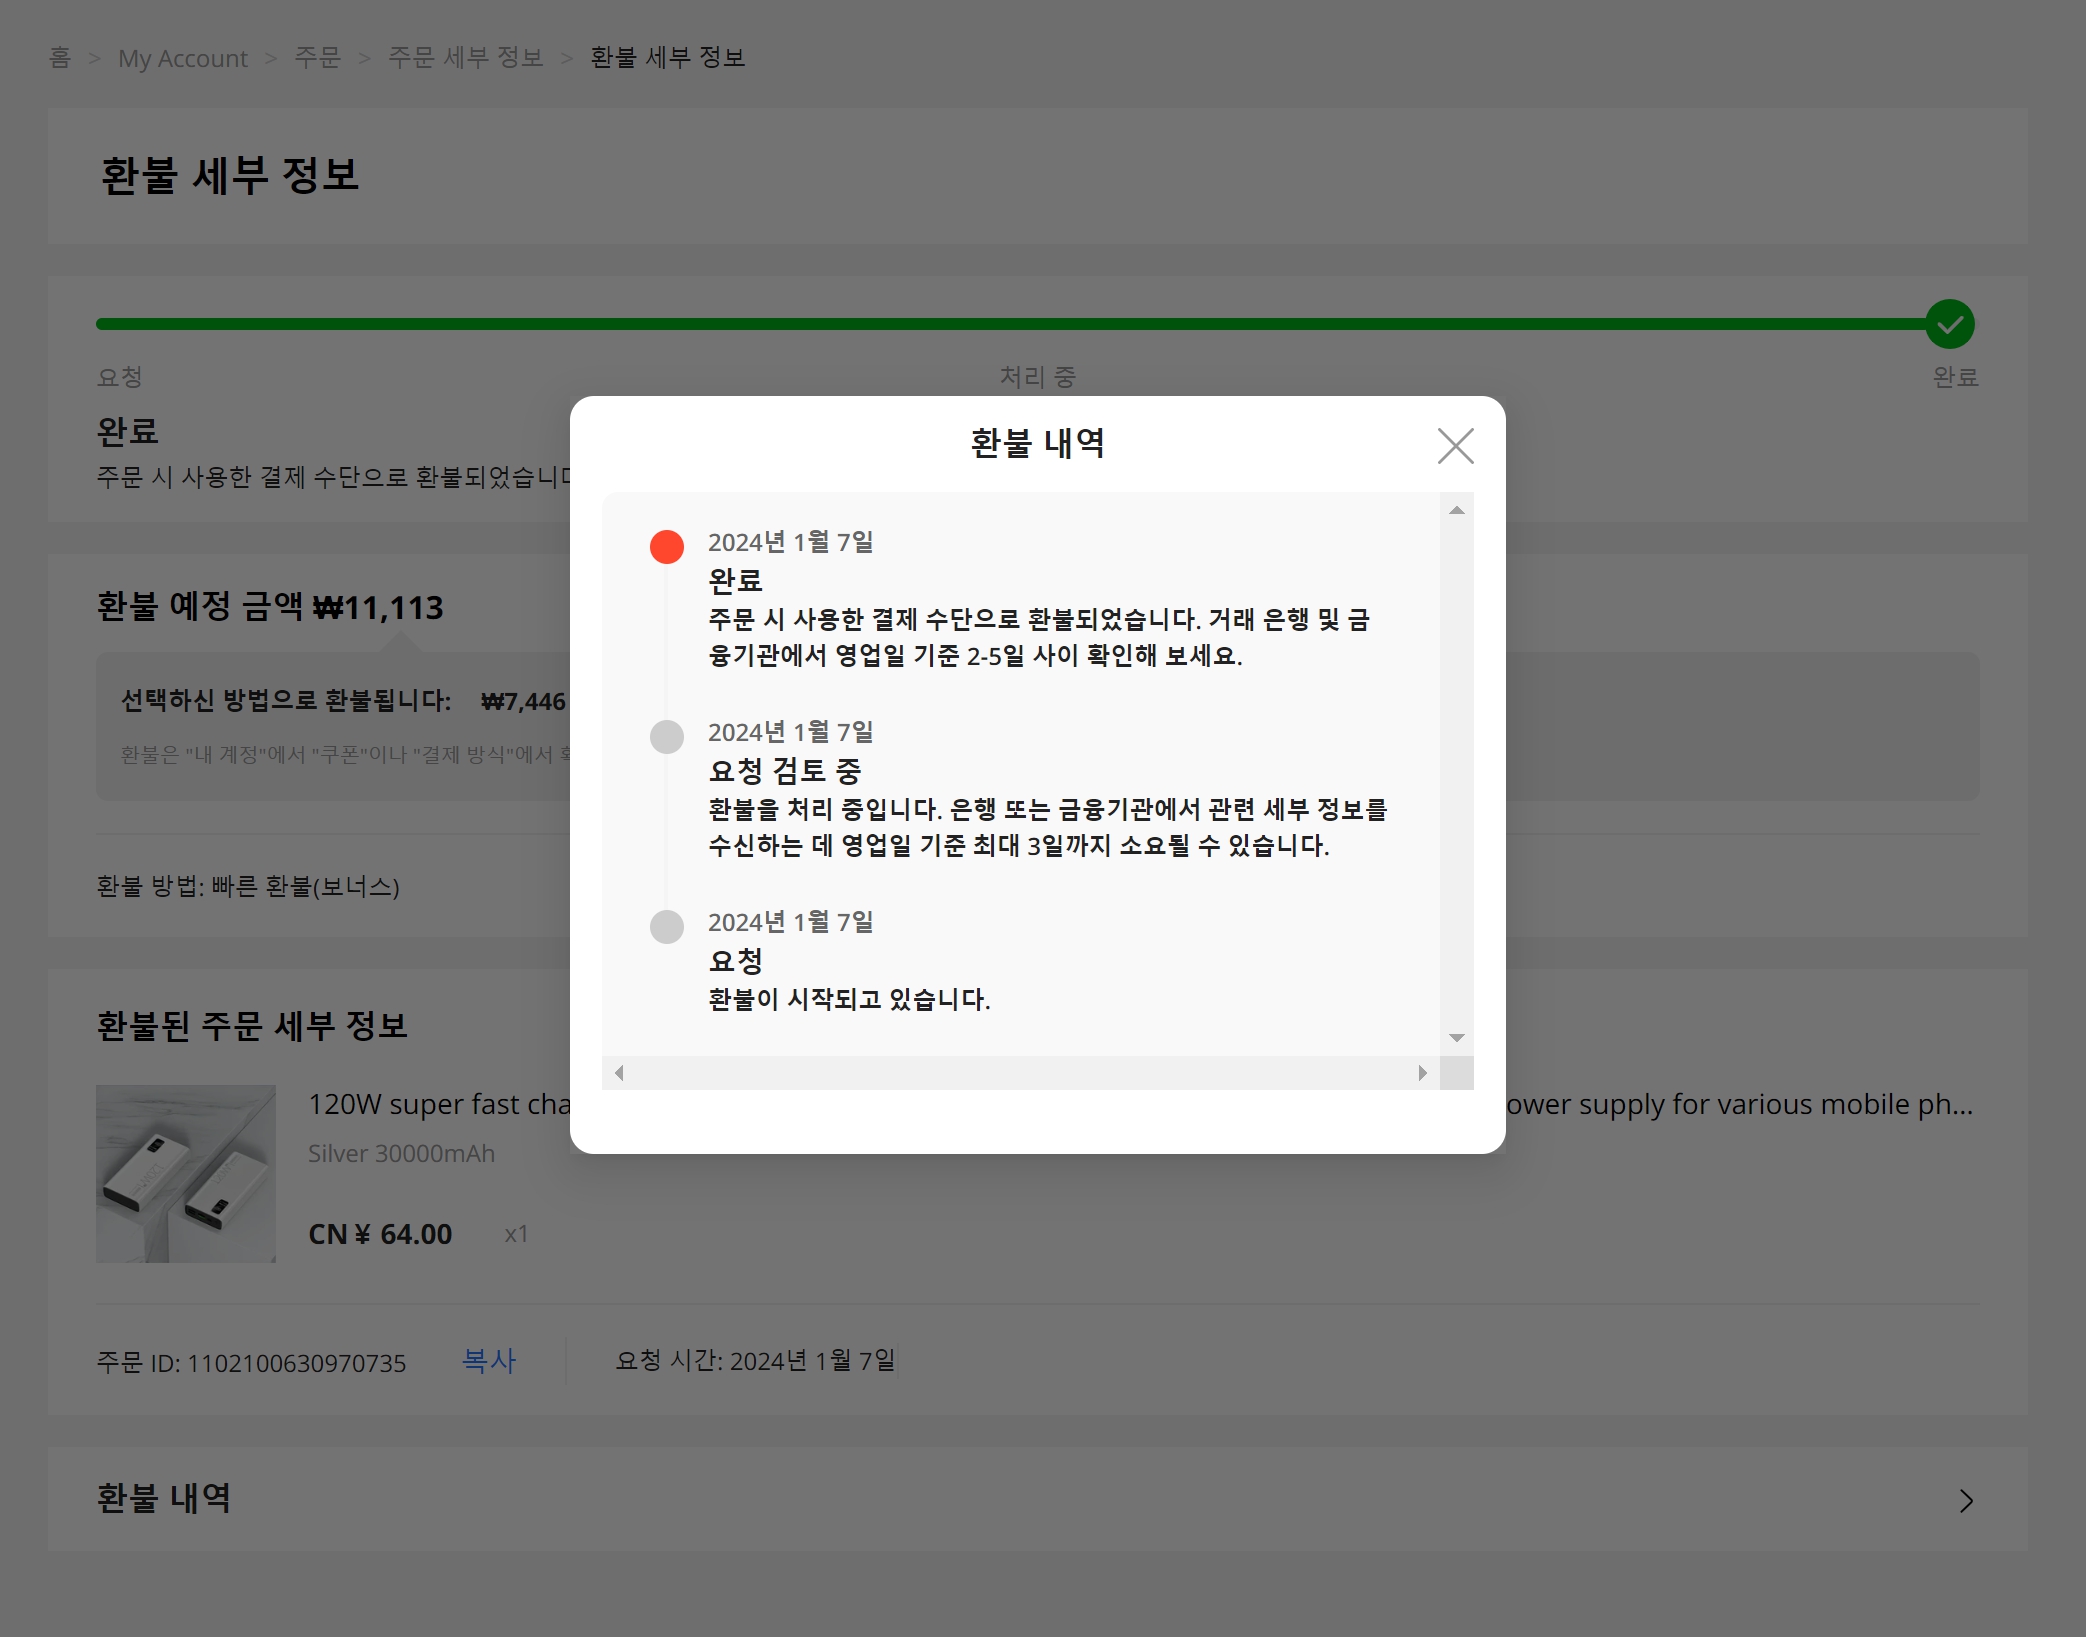Click the scroll up arrow in dialog

[x=1457, y=511]
